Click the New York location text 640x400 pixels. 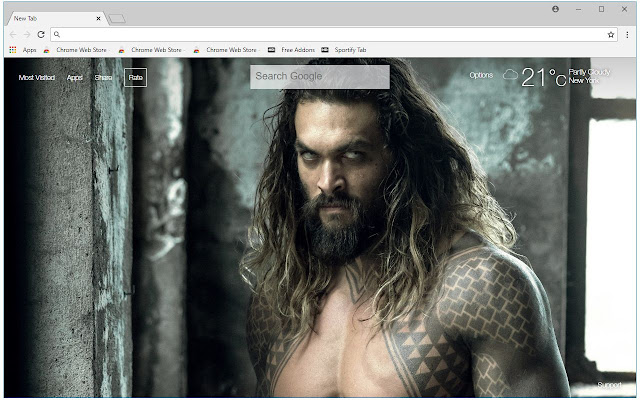(584, 81)
